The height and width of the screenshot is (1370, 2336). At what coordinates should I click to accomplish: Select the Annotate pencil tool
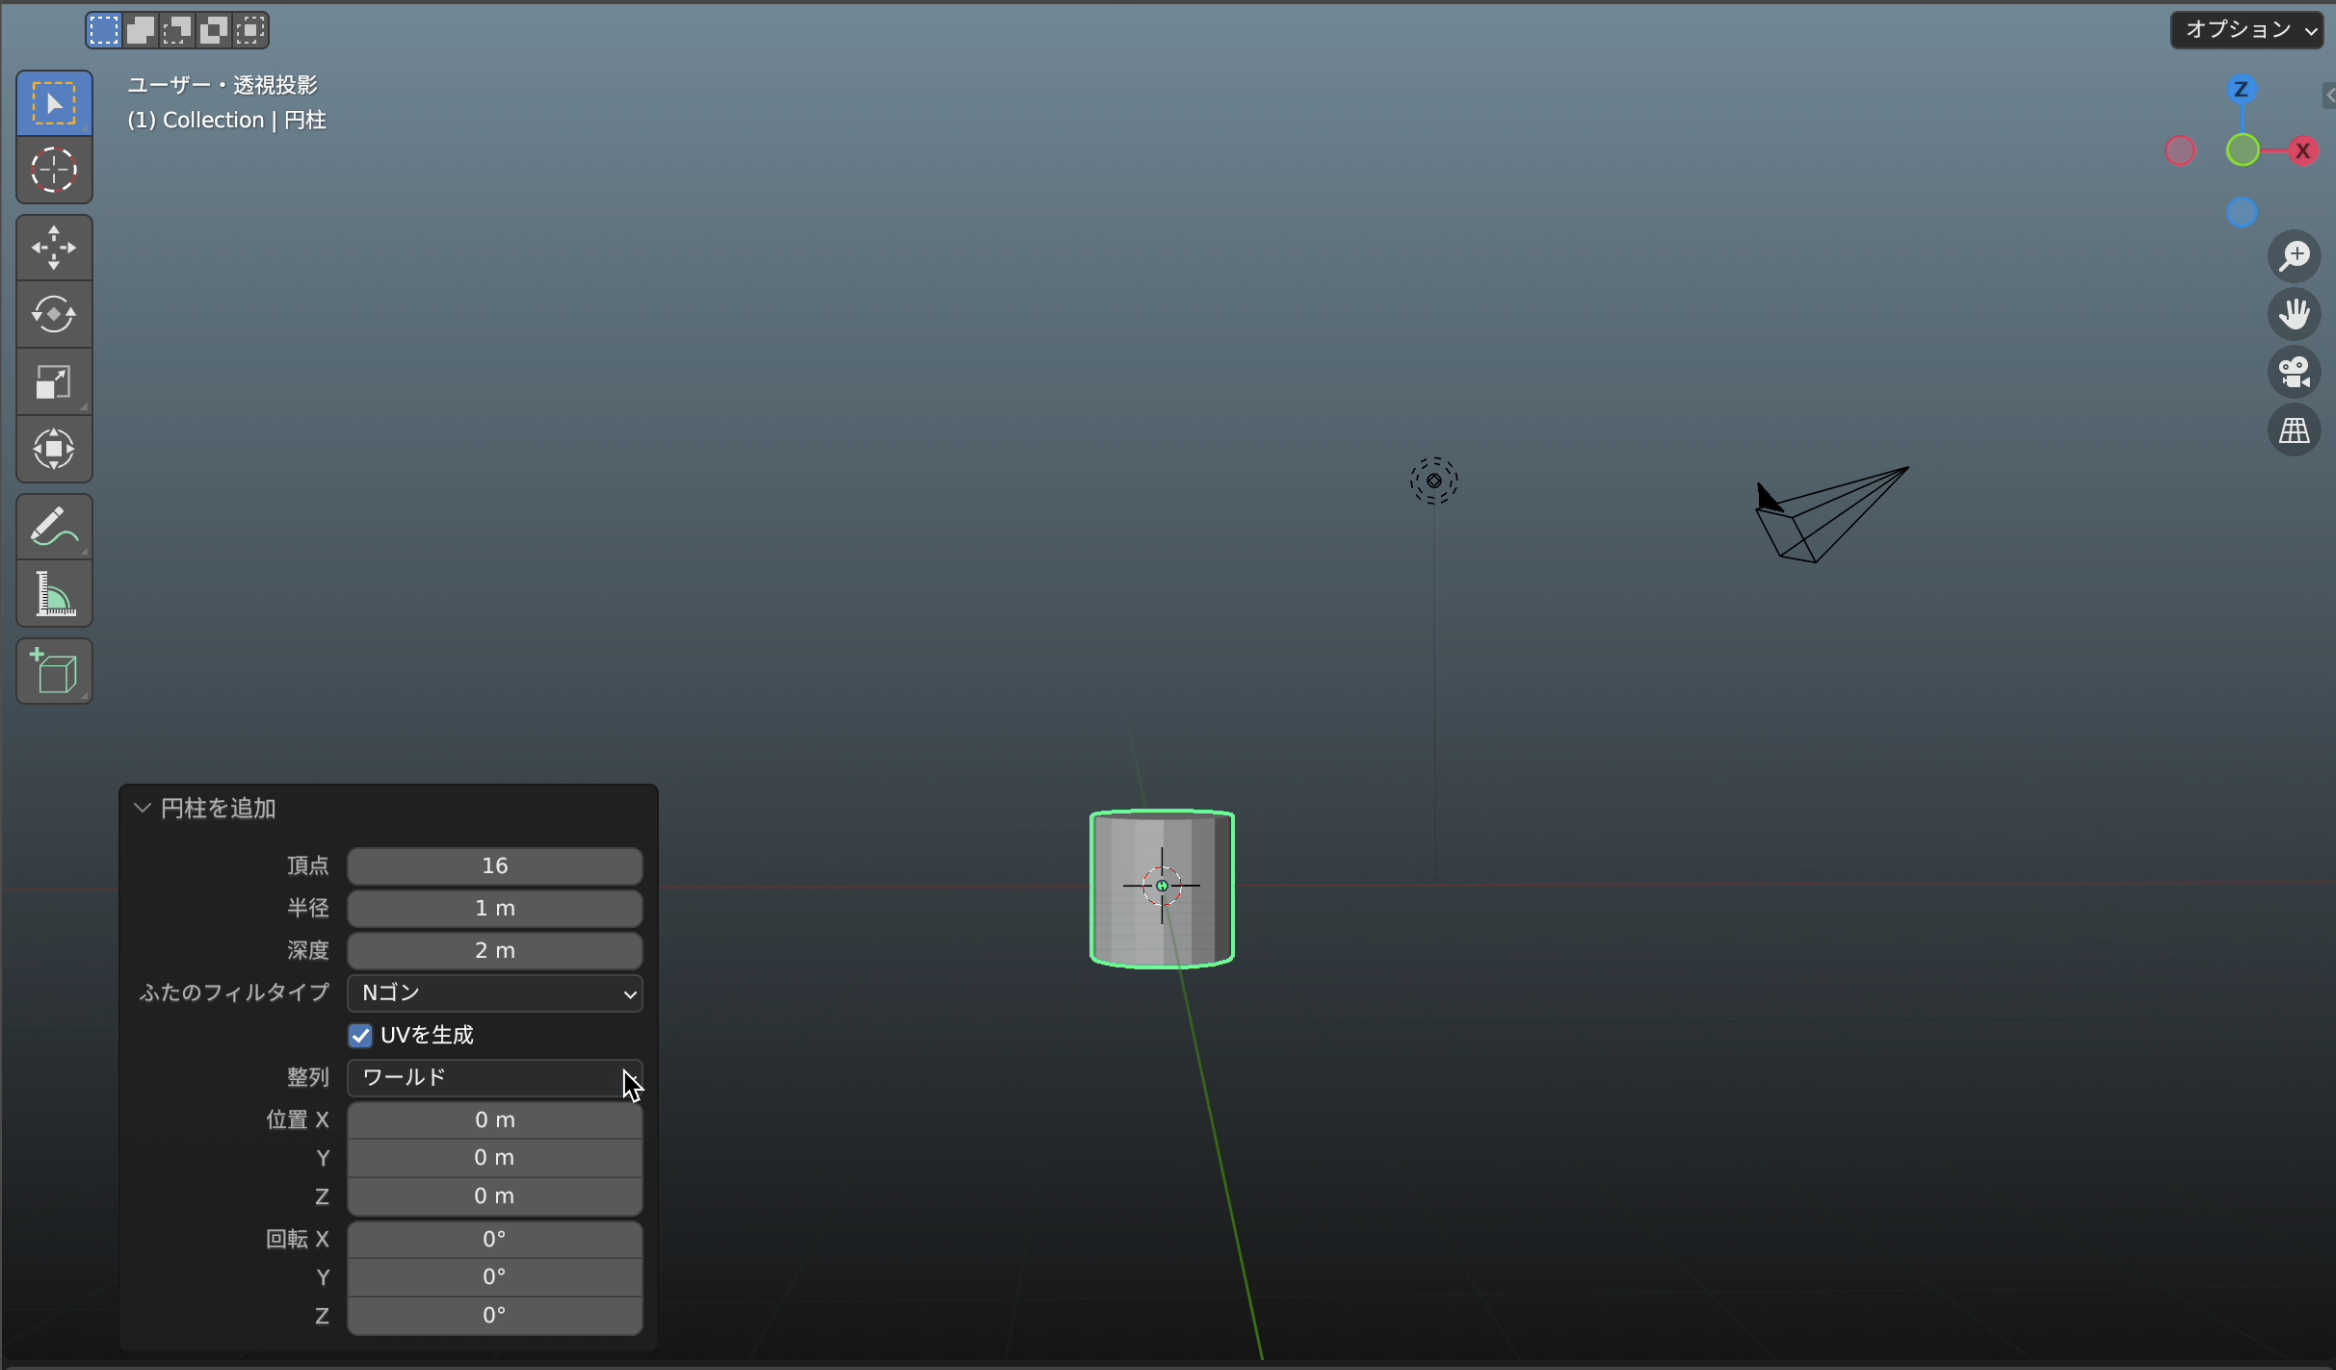[54, 527]
